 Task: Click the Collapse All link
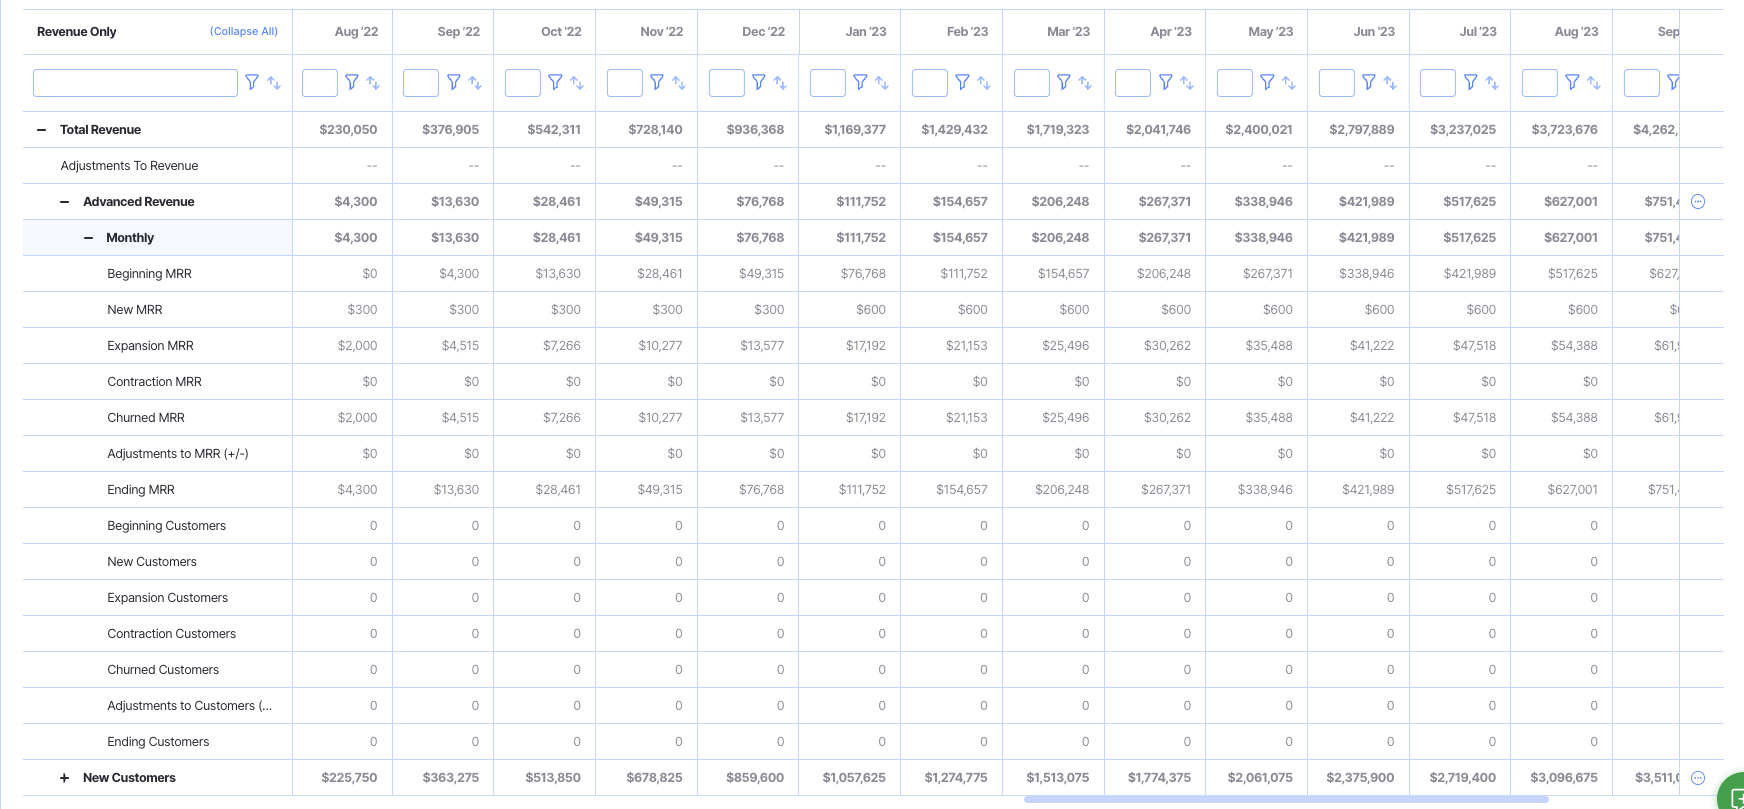(x=243, y=32)
